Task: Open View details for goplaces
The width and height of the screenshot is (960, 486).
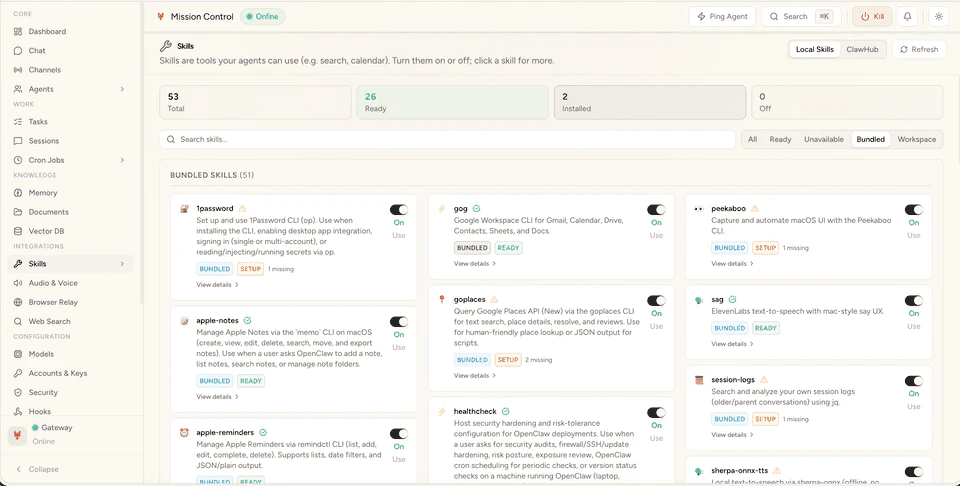Action: coord(474,376)
